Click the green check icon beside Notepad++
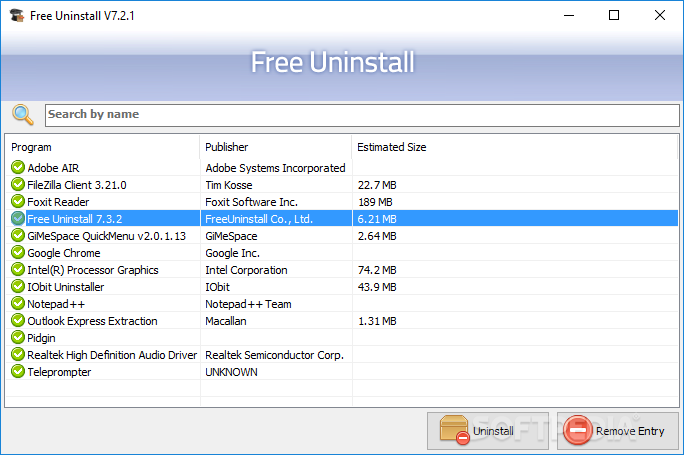The image size is (684, 455). click(x=18, y=303)
